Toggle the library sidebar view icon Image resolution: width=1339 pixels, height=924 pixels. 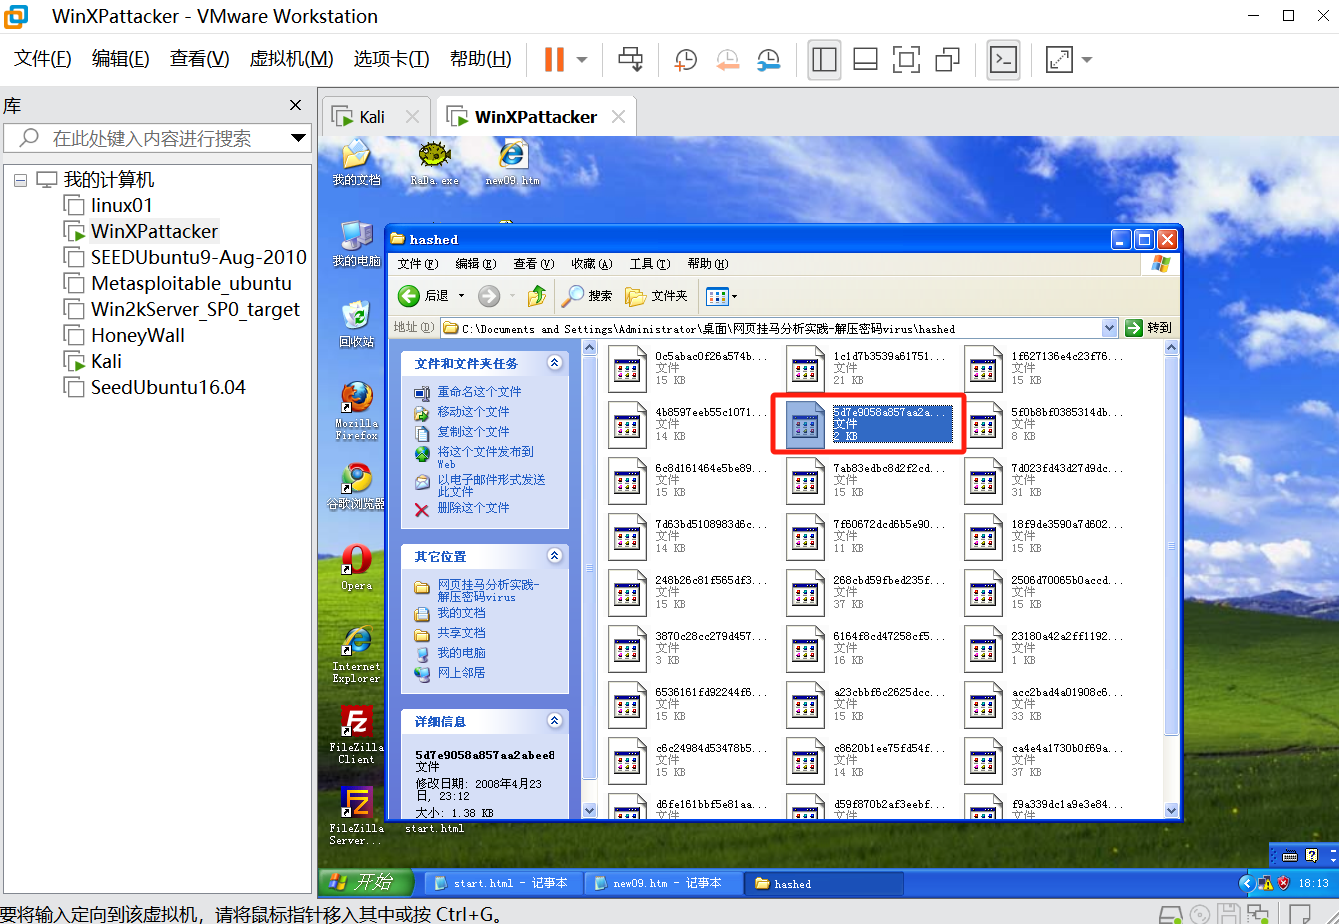[824, 60]
